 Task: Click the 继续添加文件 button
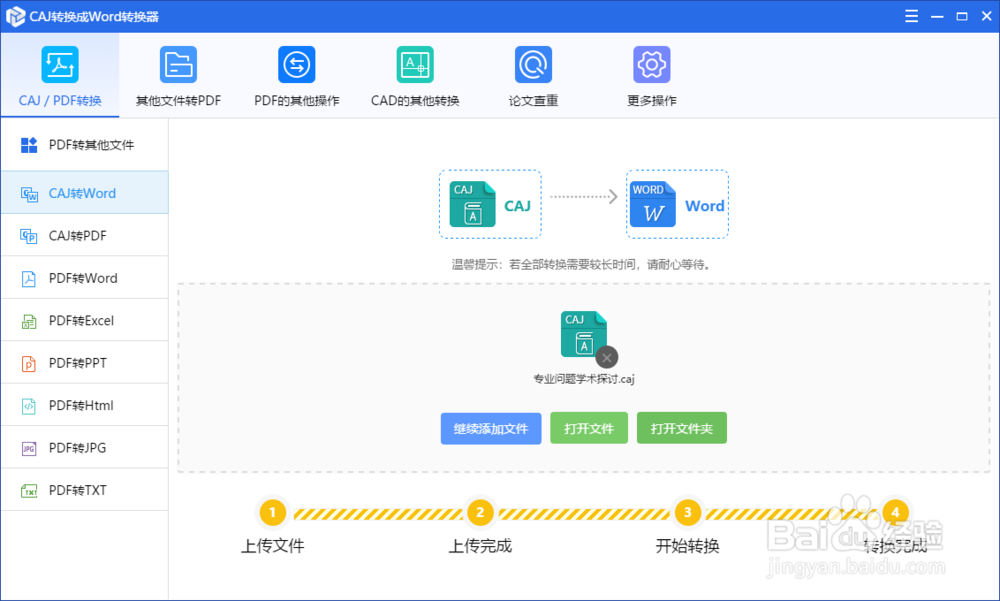tap(491, 428)
